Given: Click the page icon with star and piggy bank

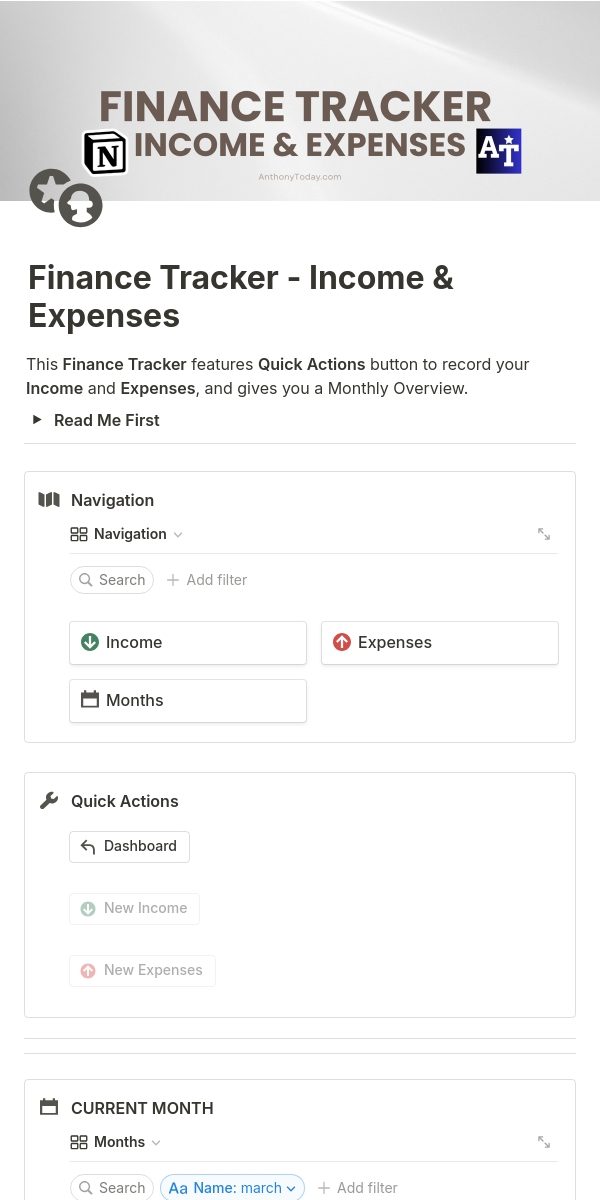Looking at the screenshot, I should pyautogui.click(x=66, y=197).
